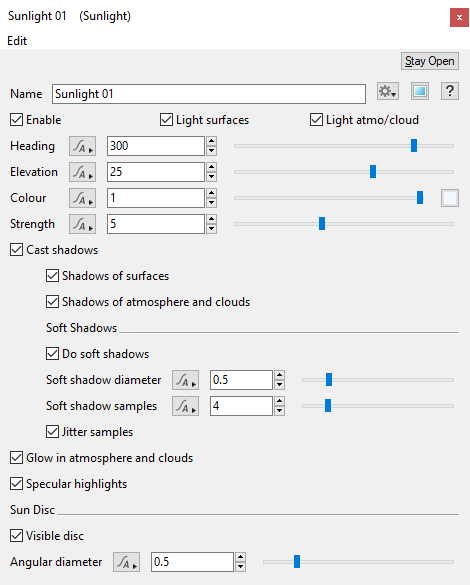Open help with the question mark icon
The height and width of the screenshot is (585, 470).
click(449, 91)
